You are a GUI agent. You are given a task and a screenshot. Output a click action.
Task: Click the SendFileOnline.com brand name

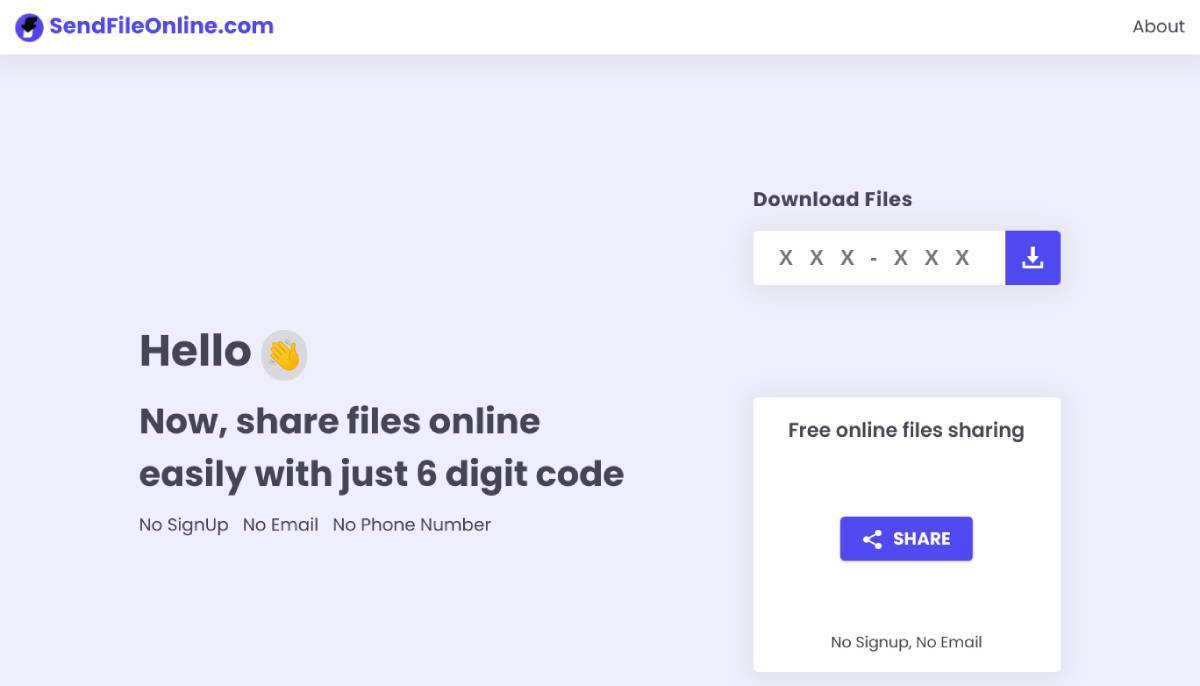161,27
